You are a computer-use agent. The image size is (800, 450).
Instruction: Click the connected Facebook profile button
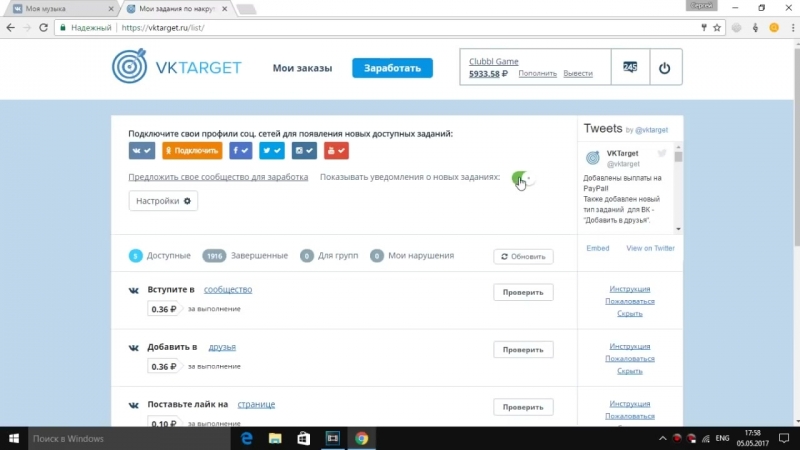click(241, 151)
